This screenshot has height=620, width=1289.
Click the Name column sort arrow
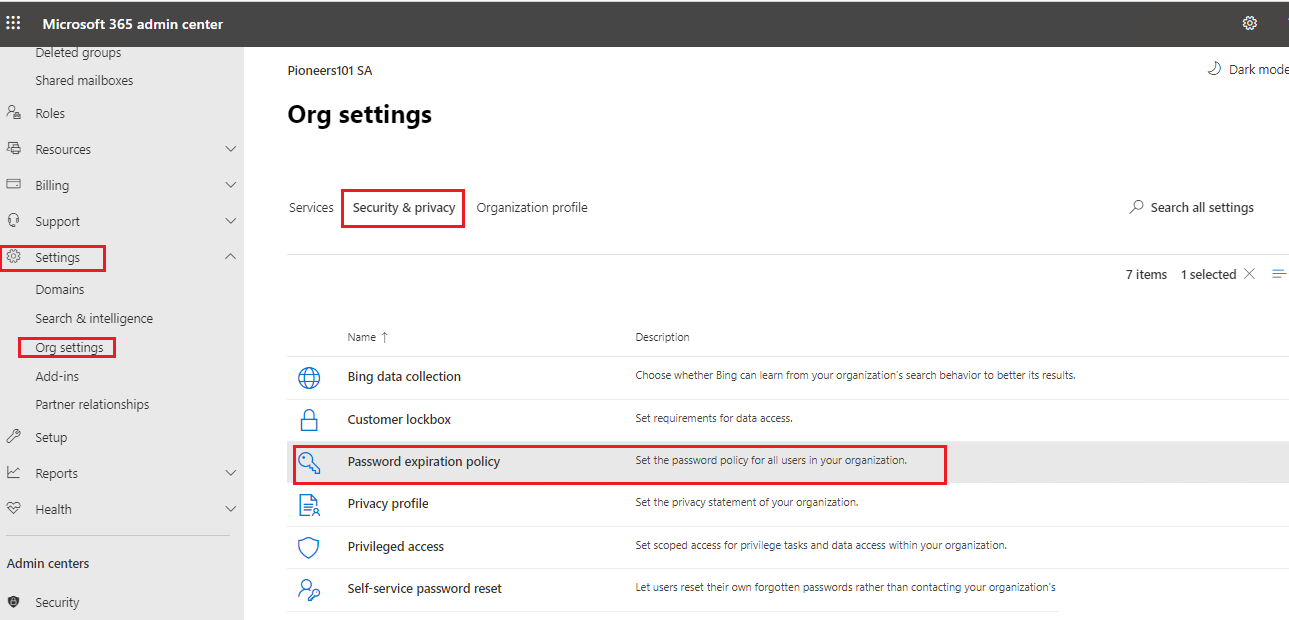coord(385,337)
